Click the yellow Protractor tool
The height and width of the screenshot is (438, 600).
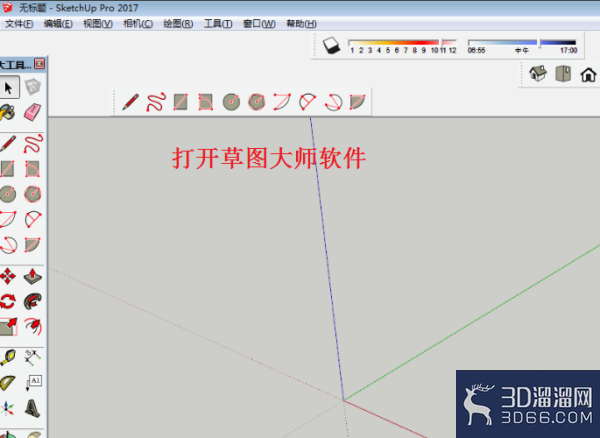point(8,383)
